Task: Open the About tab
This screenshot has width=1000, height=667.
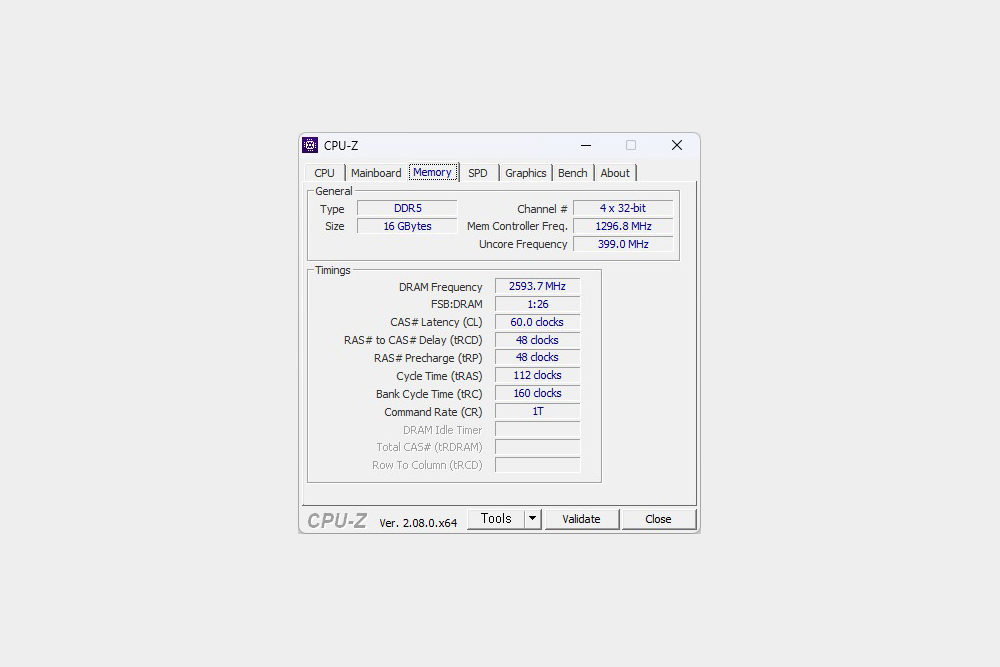Action: (x=615, y=173)
